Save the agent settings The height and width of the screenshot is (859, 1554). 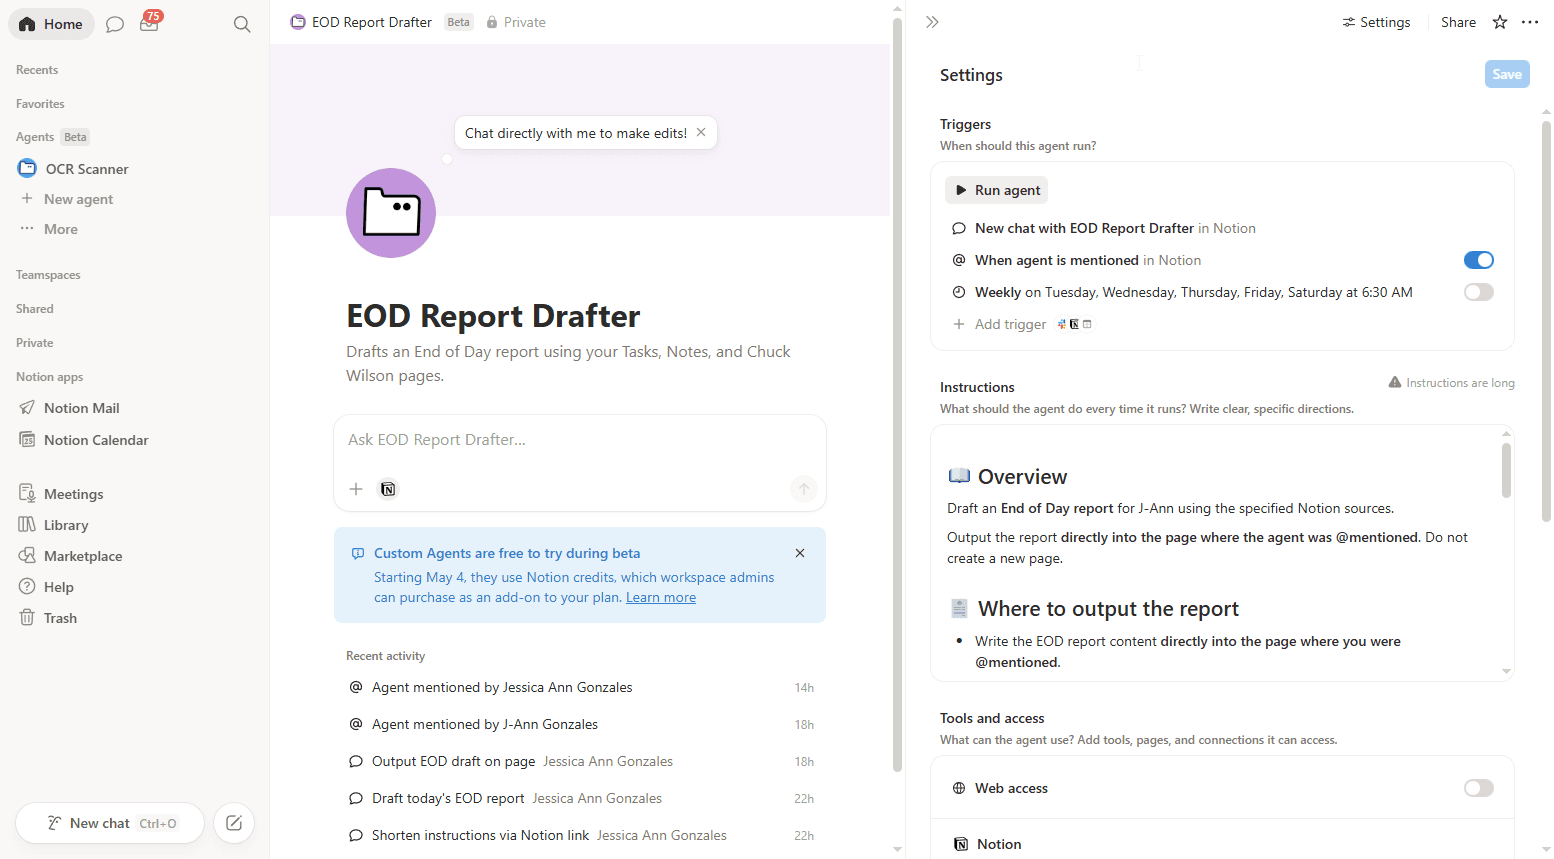tap(1506, 73)
